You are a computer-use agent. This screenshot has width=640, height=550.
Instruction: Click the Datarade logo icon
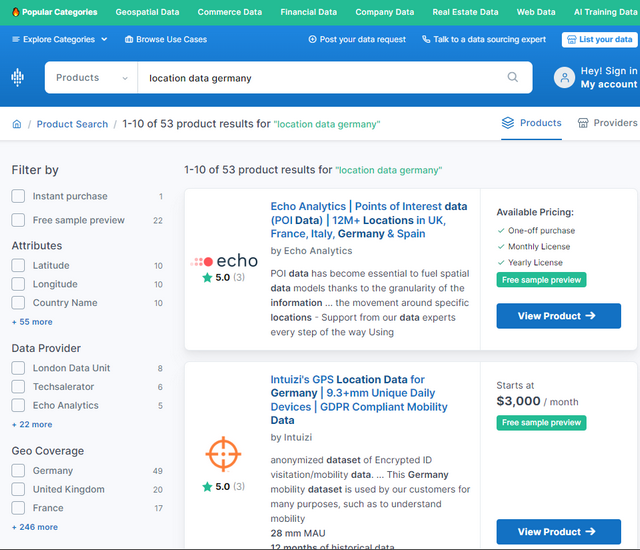(18, 77)
